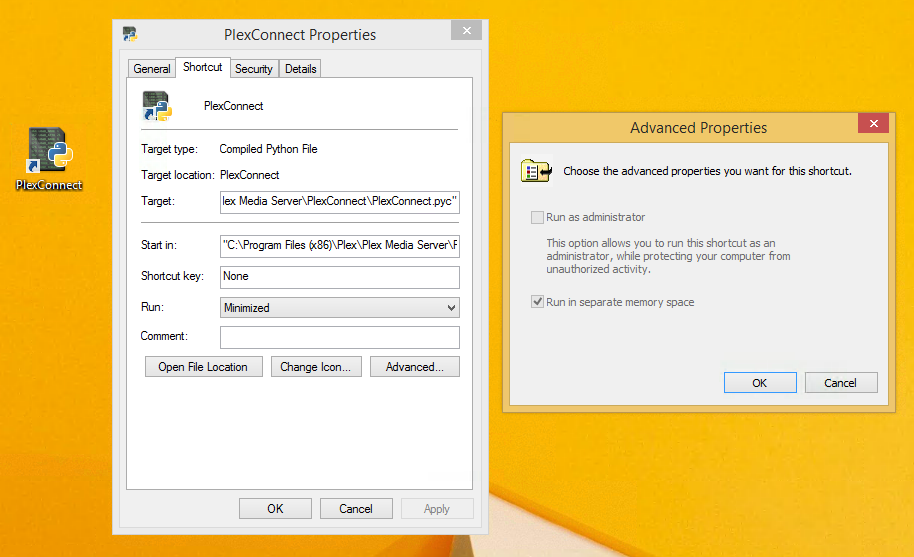Viewport: 914px width, 557px height.
Task: Click 'Choose the advanced properties' description text
Action: click(x=707, y=171)
